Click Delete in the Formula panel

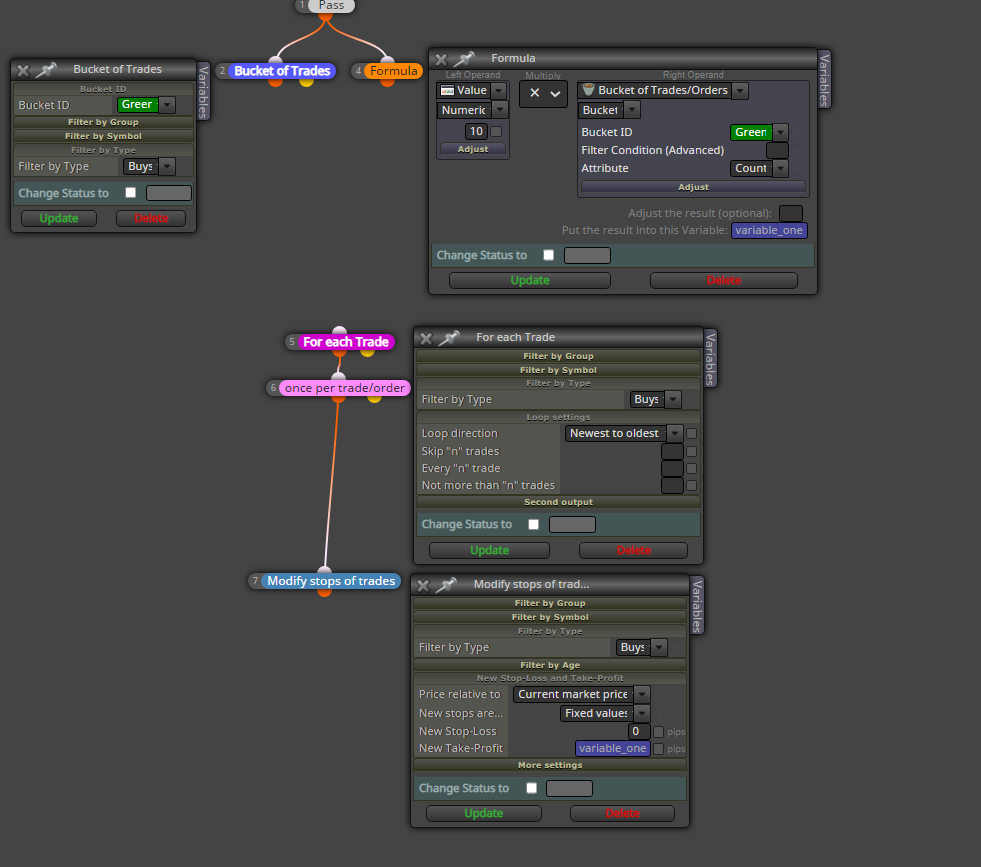coord(724,280)
